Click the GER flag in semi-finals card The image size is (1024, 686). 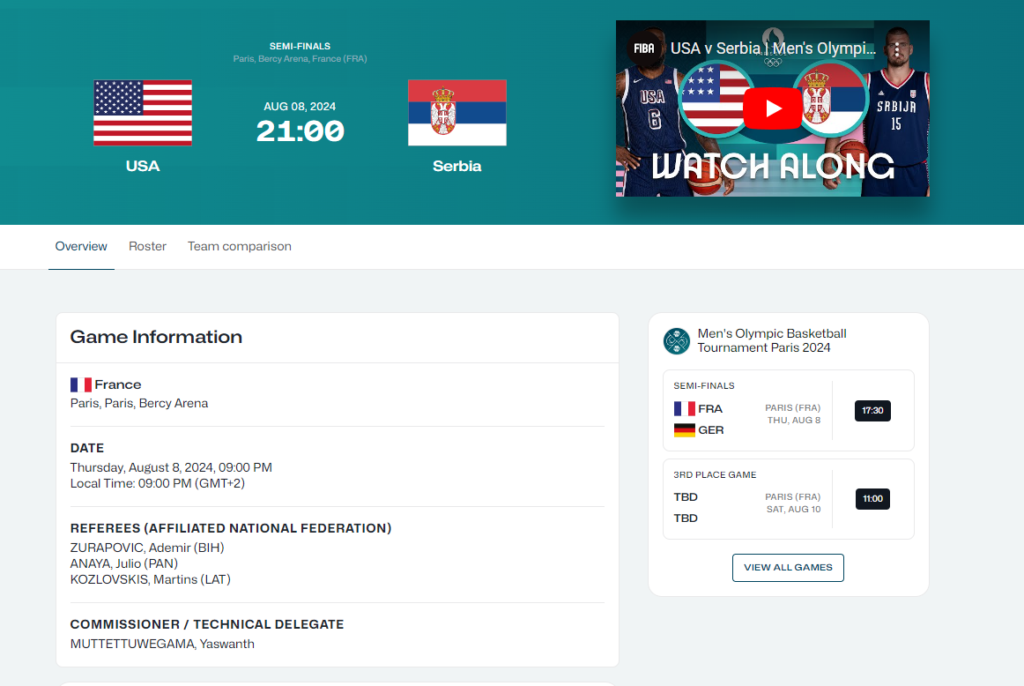coord(685,430)
